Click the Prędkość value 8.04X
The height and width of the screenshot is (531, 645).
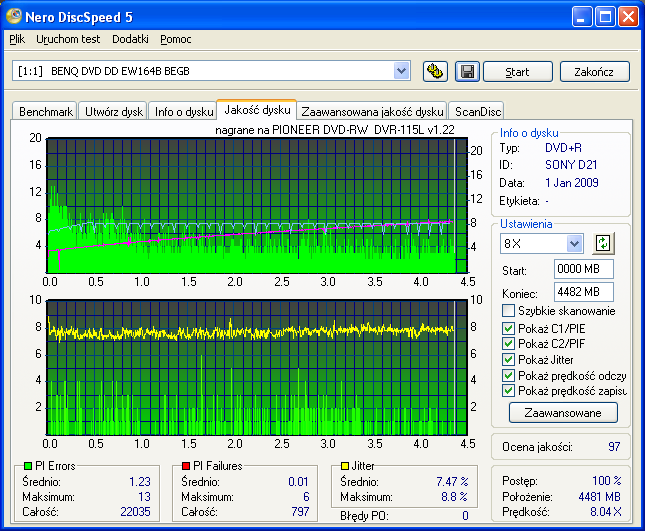coord(606,512)
